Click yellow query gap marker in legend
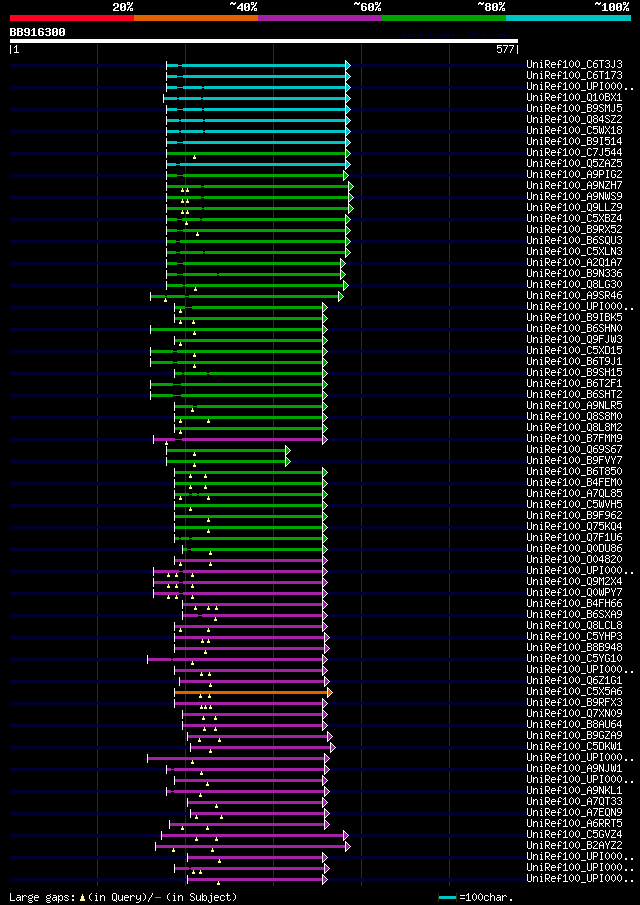Screen dimensions: 640x905 click(82, 897)
